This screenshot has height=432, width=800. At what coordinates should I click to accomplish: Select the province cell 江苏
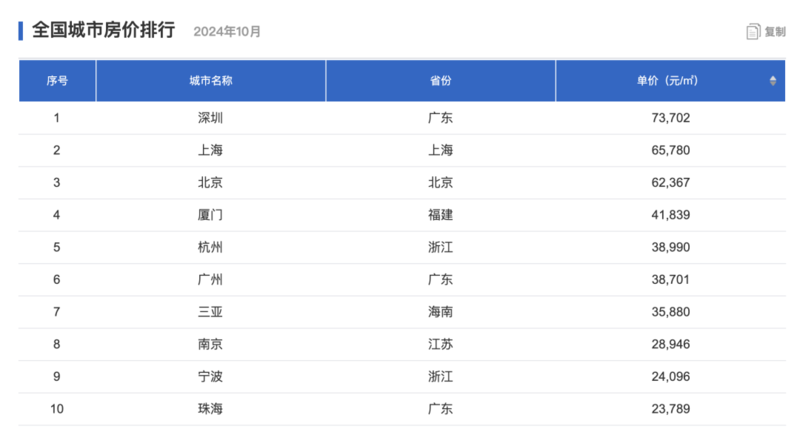tap(440, 344)
